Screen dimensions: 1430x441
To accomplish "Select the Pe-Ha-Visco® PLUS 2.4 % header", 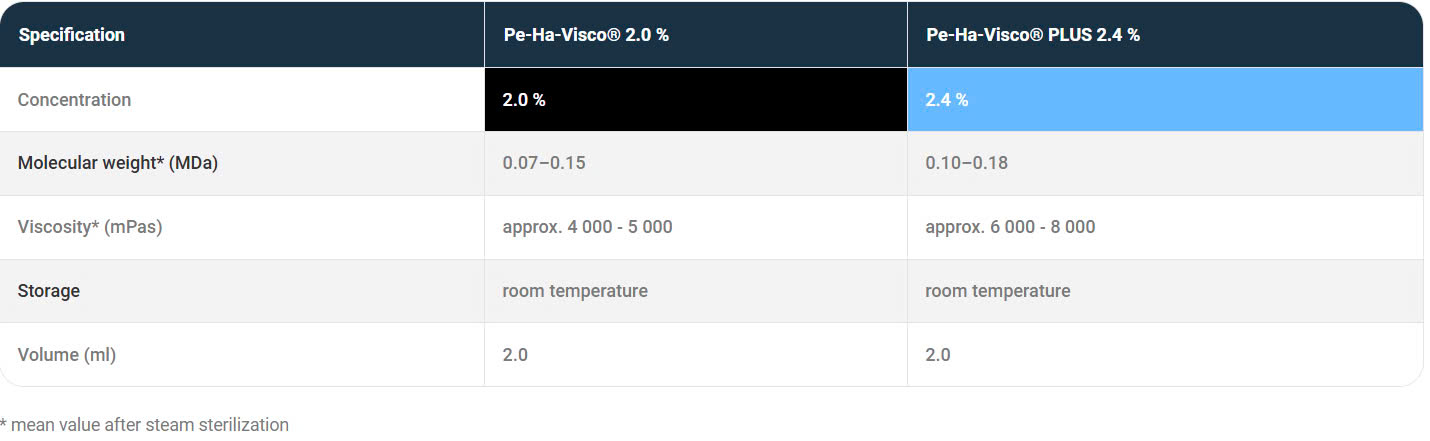I will (x=1033, y=35).
